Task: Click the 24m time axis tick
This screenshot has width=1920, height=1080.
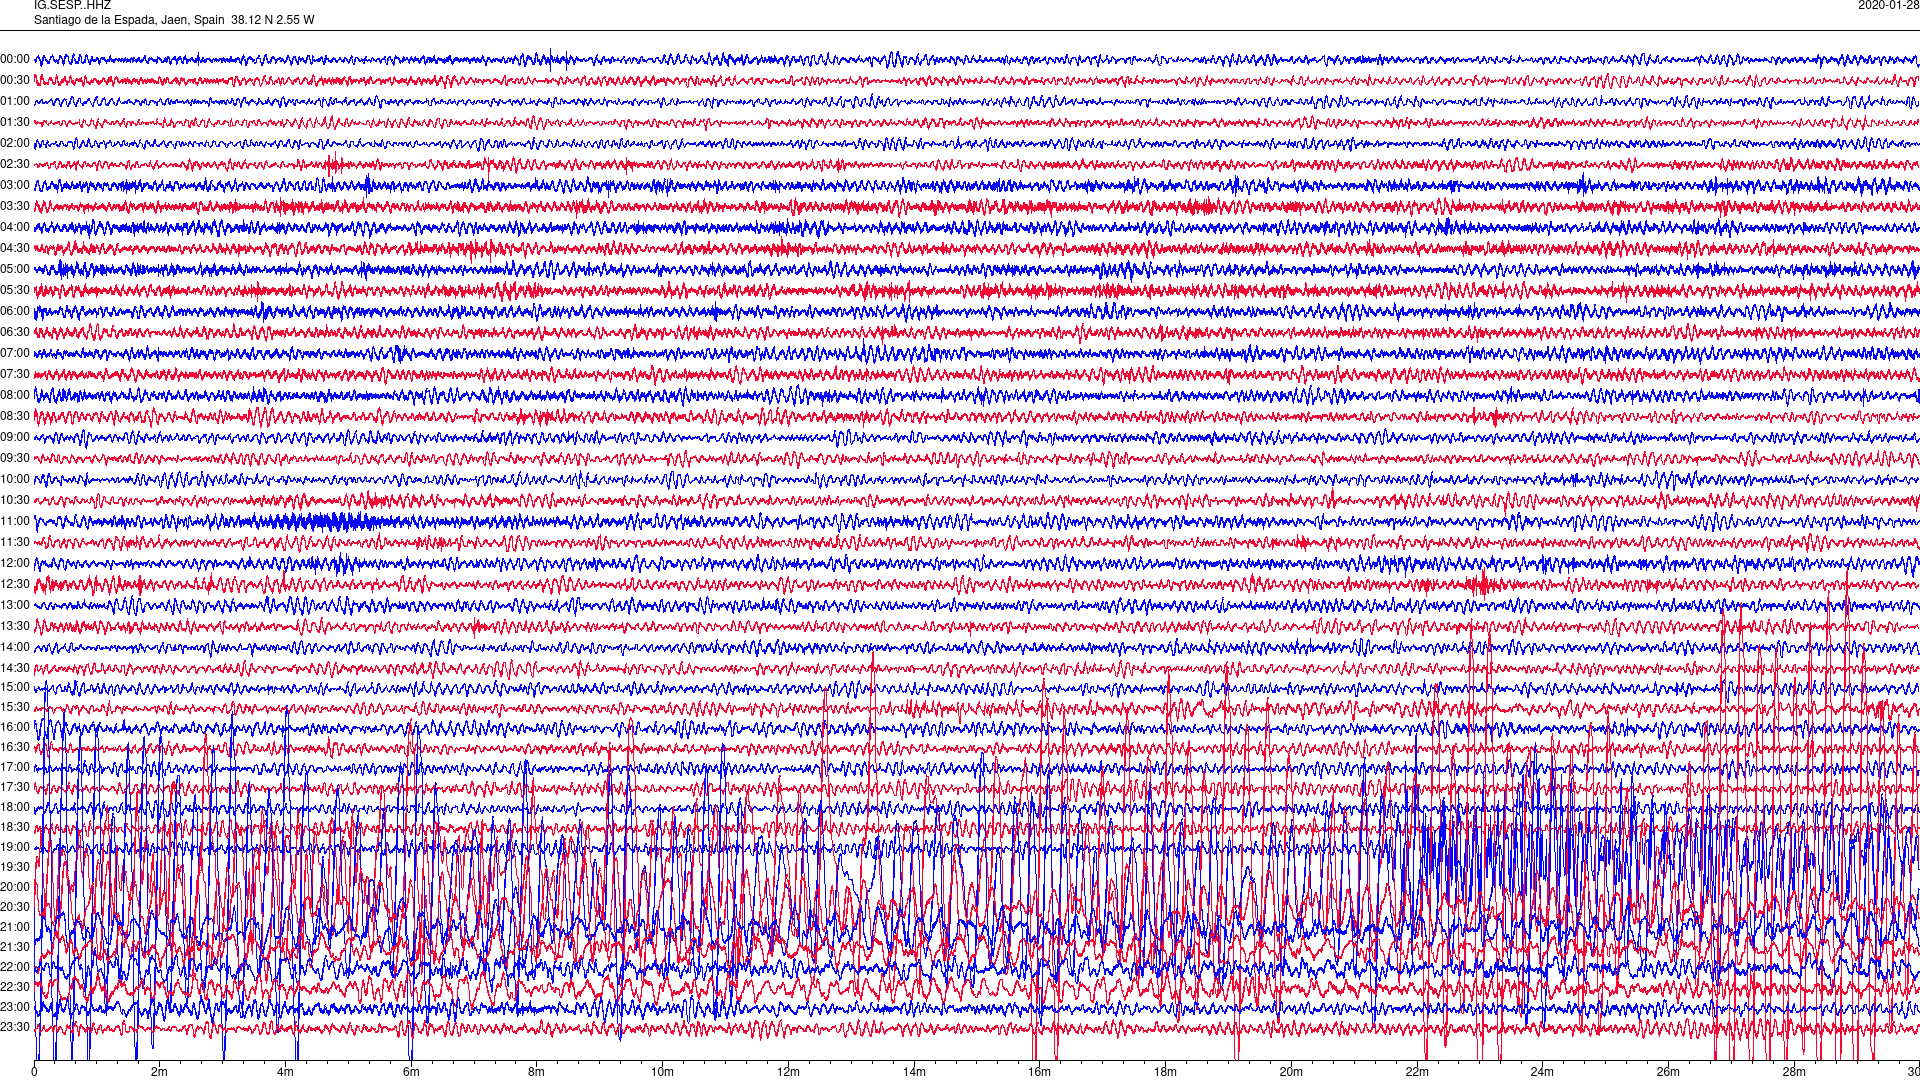Action: (1543, 1072)
